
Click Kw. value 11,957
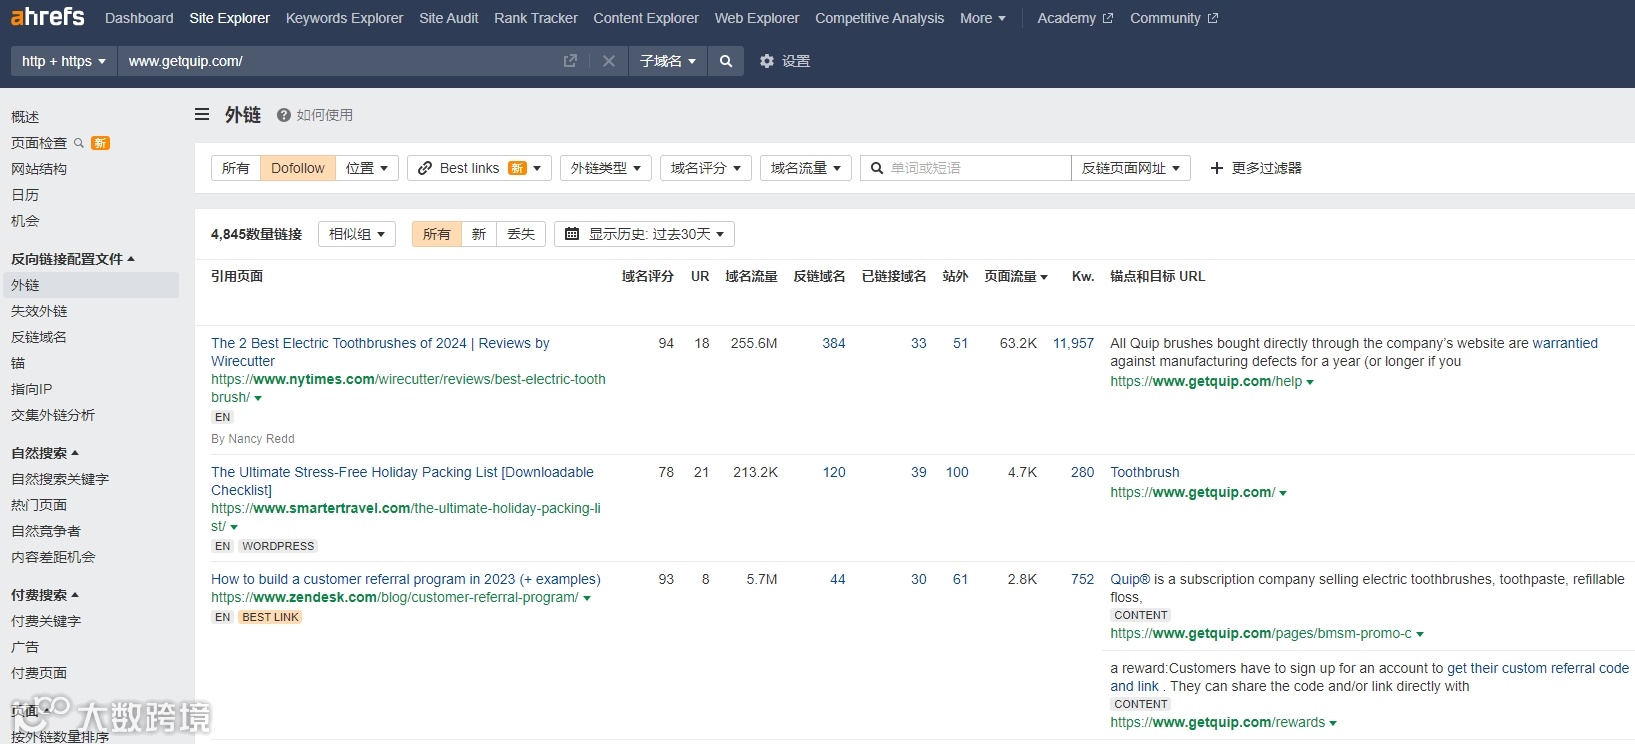[x=1073, y=343]
